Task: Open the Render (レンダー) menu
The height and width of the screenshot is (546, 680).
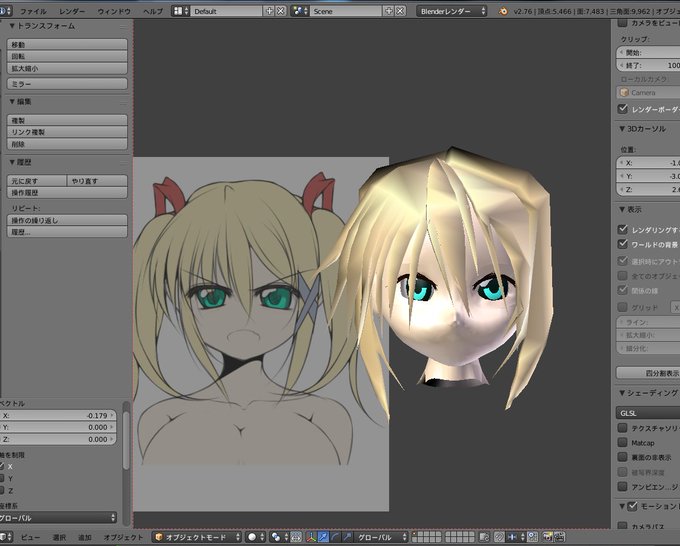Action: point(72,11)
